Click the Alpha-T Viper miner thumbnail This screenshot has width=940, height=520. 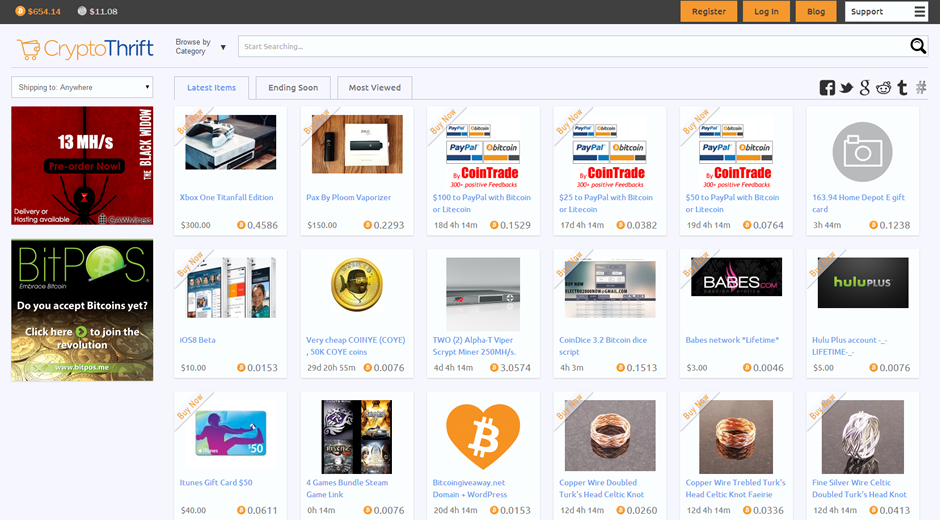pos(483,294)
